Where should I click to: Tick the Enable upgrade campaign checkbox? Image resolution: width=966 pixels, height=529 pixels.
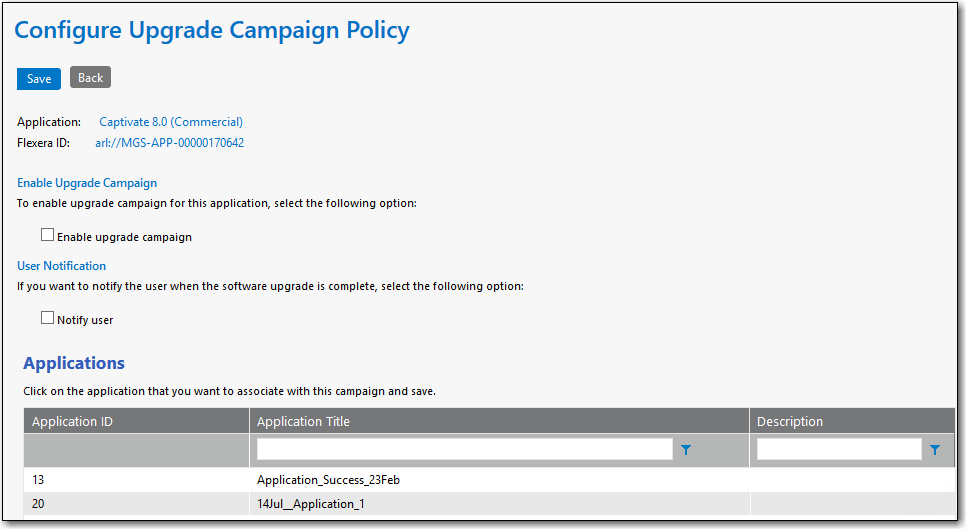(x=47, y=236)
